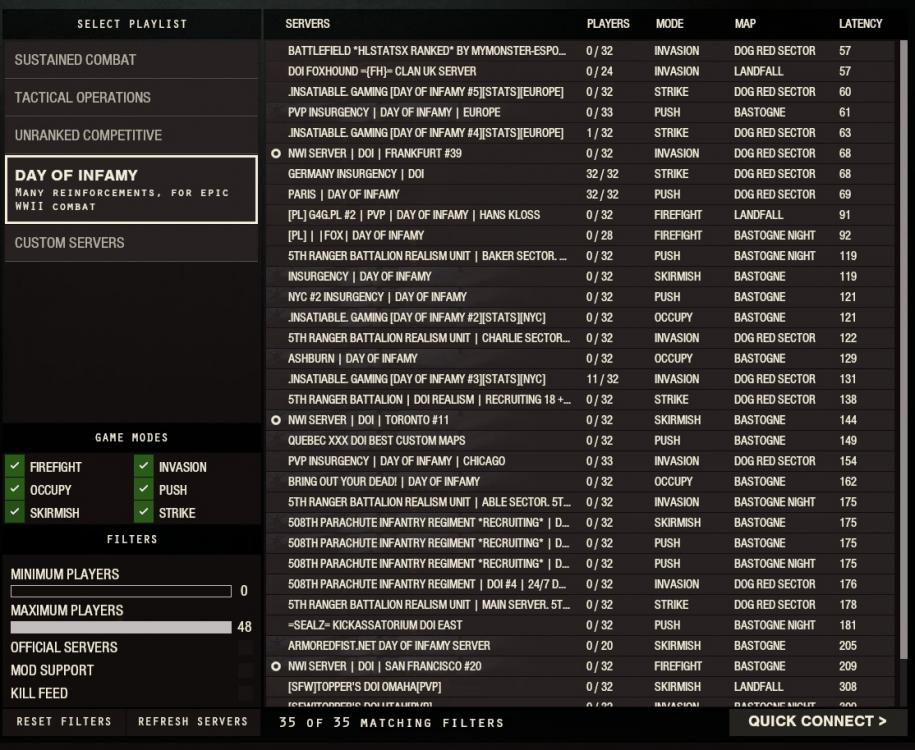Select [SFW]Topper's DOI Omaha PVP server
Viewport: 915px width, 750px height.
coord(581,687)
